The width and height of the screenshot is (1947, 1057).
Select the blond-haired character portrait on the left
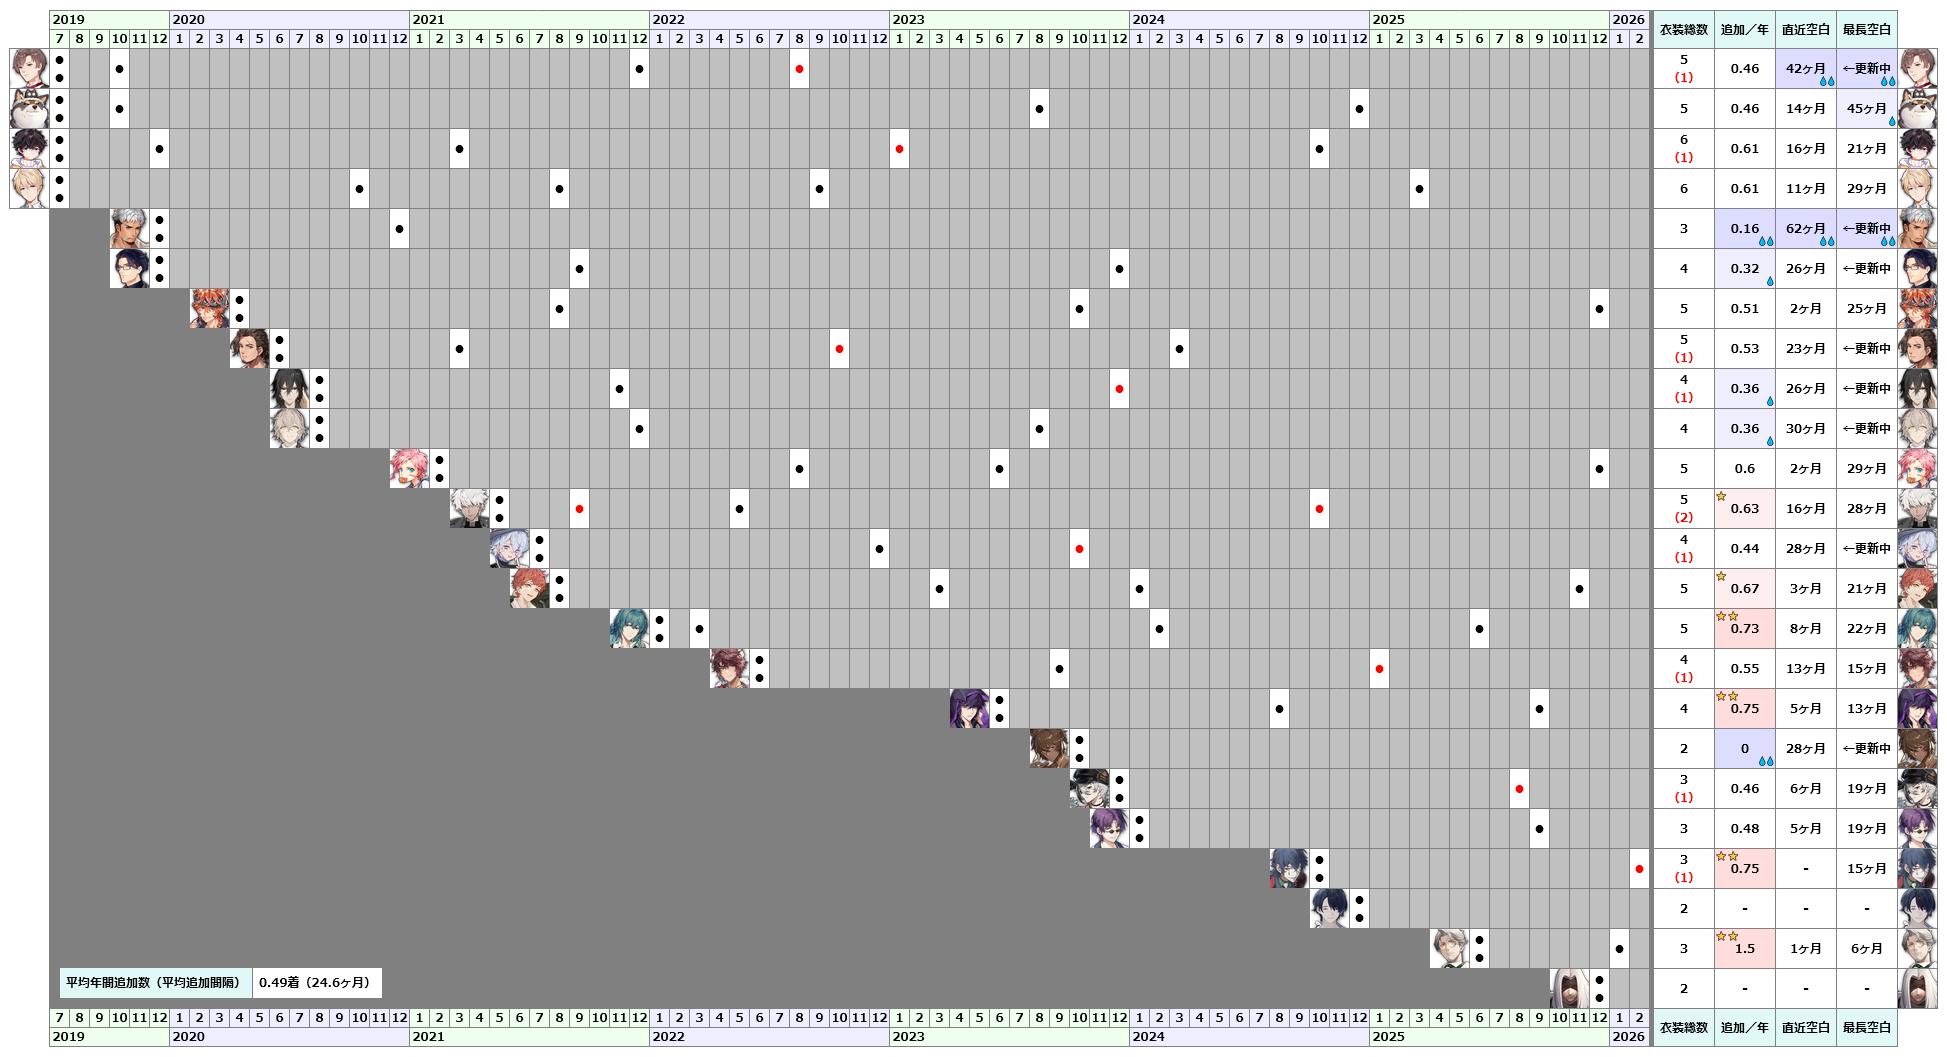(29, 188)
